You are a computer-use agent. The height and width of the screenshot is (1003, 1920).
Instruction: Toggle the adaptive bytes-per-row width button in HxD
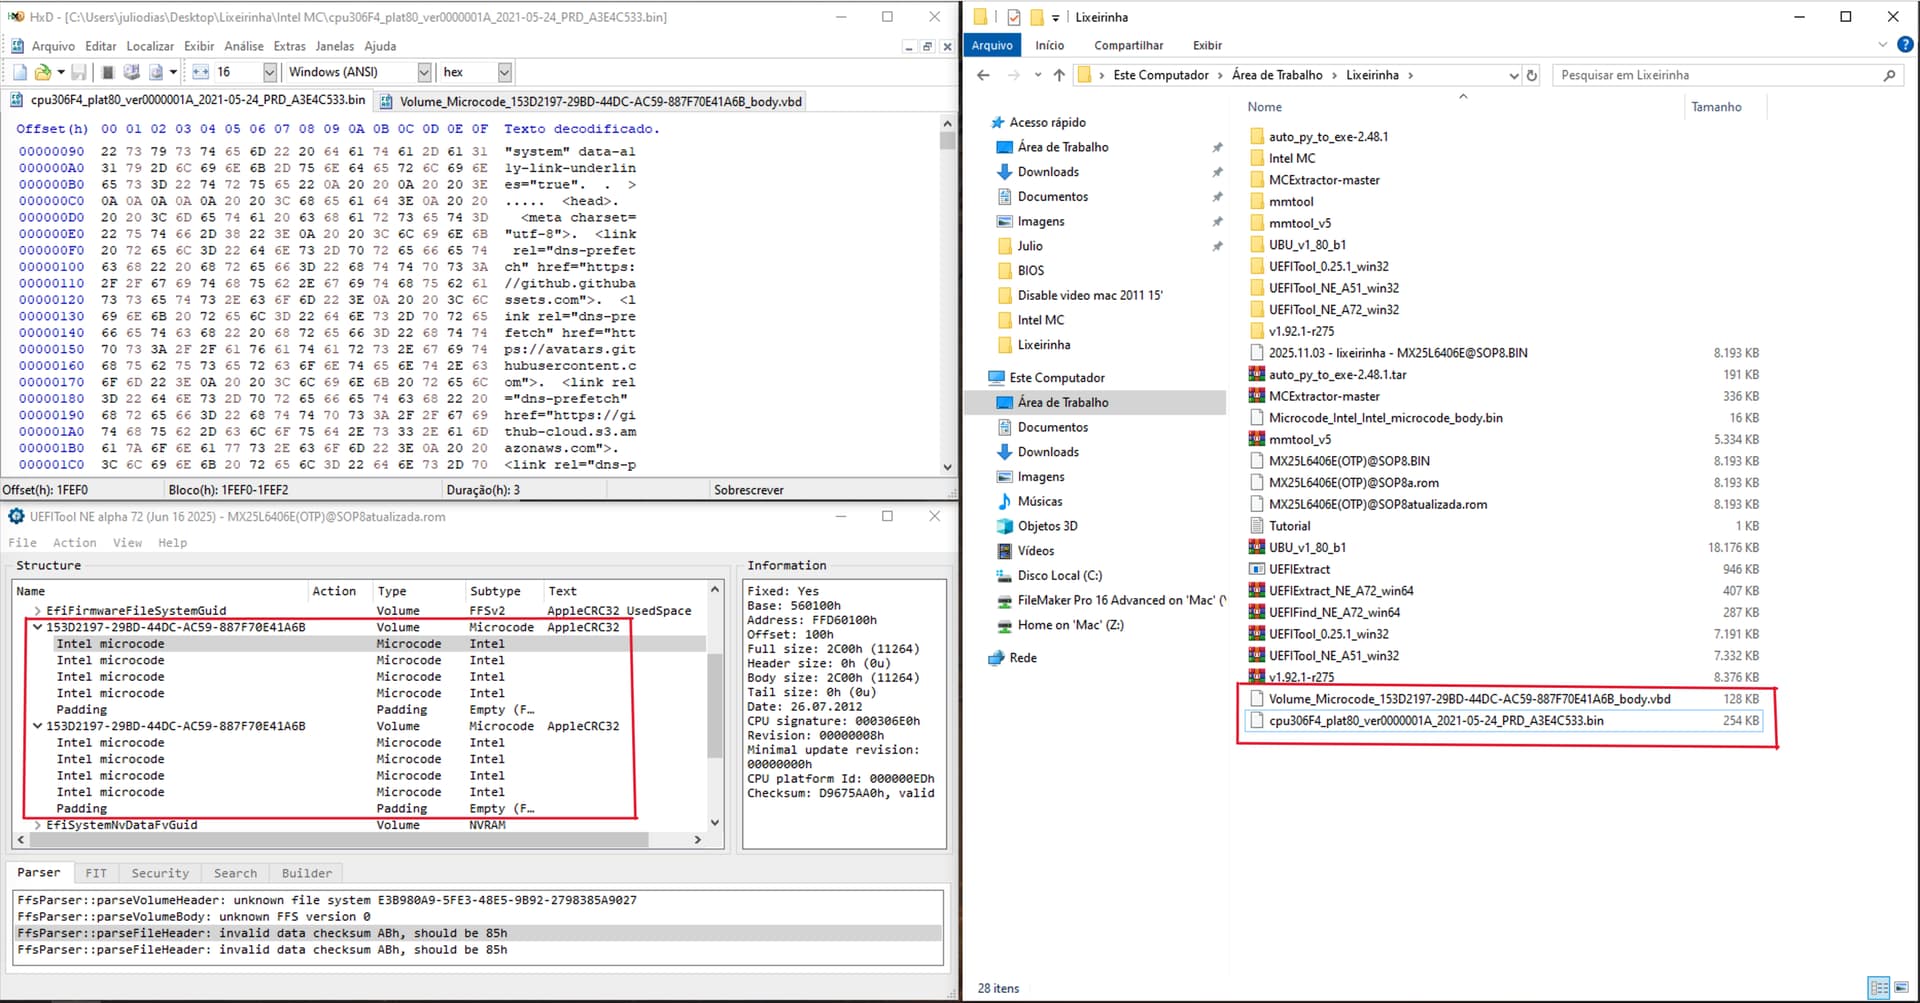coord(200,72)
